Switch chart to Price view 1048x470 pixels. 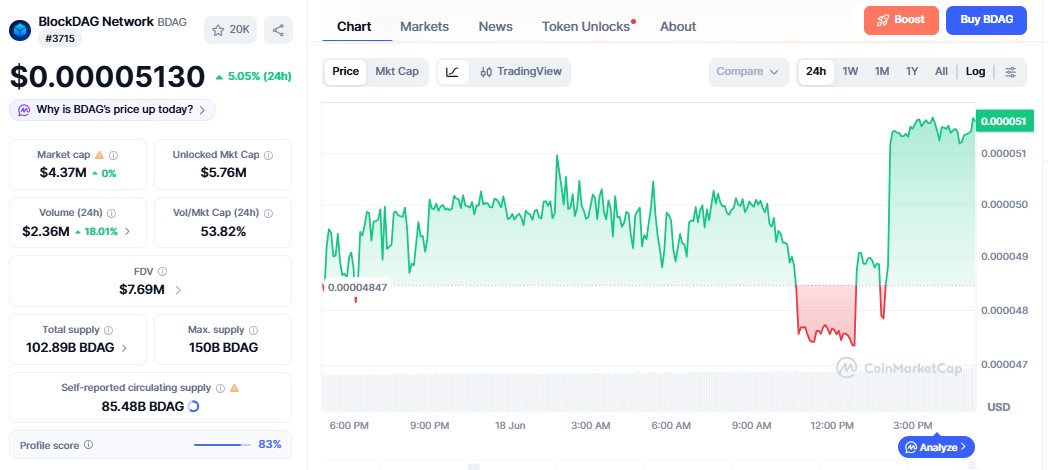click(346, 72)
